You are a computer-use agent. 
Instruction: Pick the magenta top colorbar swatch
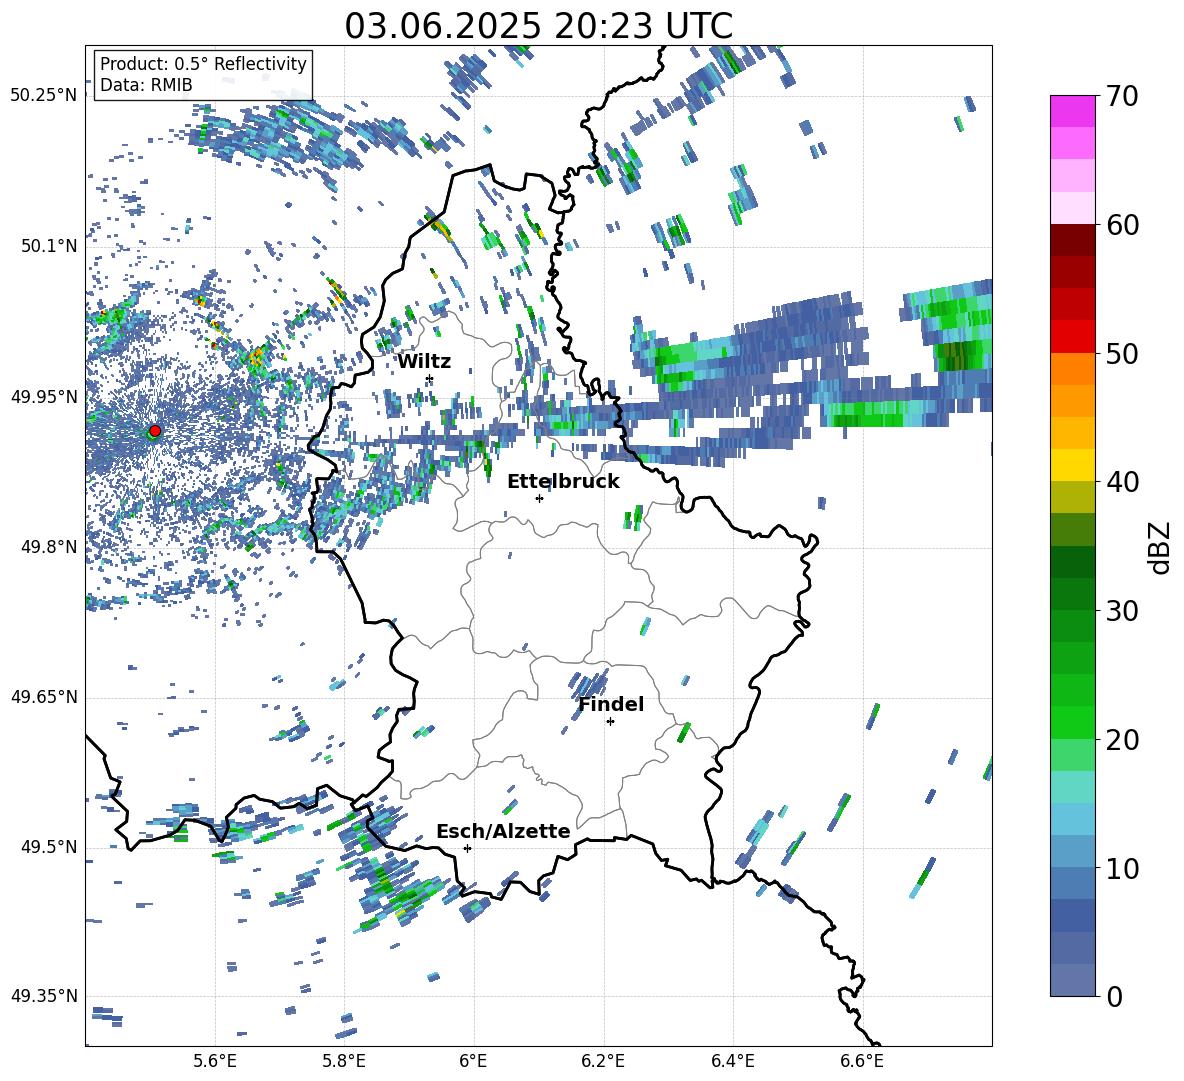pyautogui.click(x=1072, y=112)
